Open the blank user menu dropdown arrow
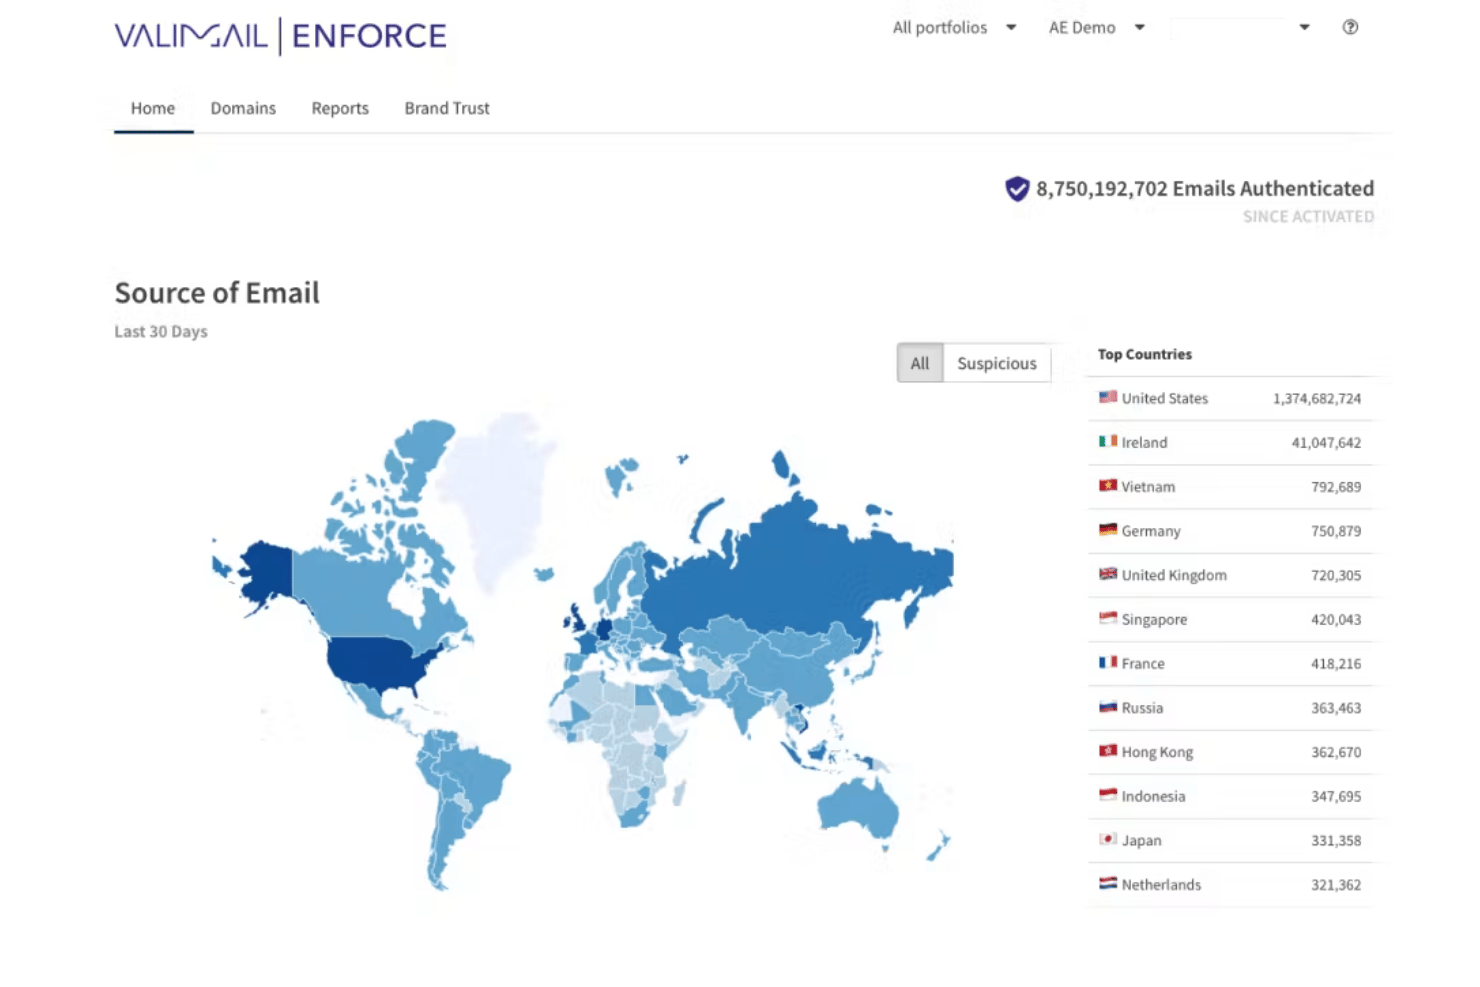The height and width of the screenshot is (987, 1480). click(x=1304, y=27)
